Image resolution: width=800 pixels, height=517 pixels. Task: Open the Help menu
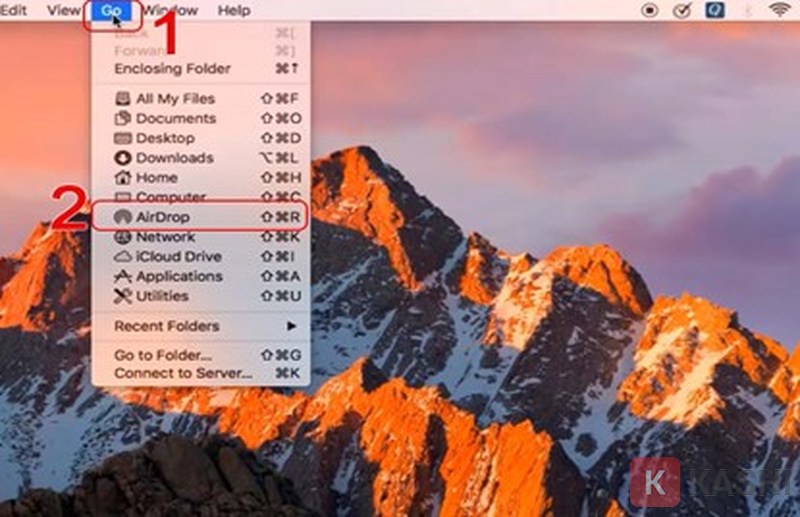(234, 10)
